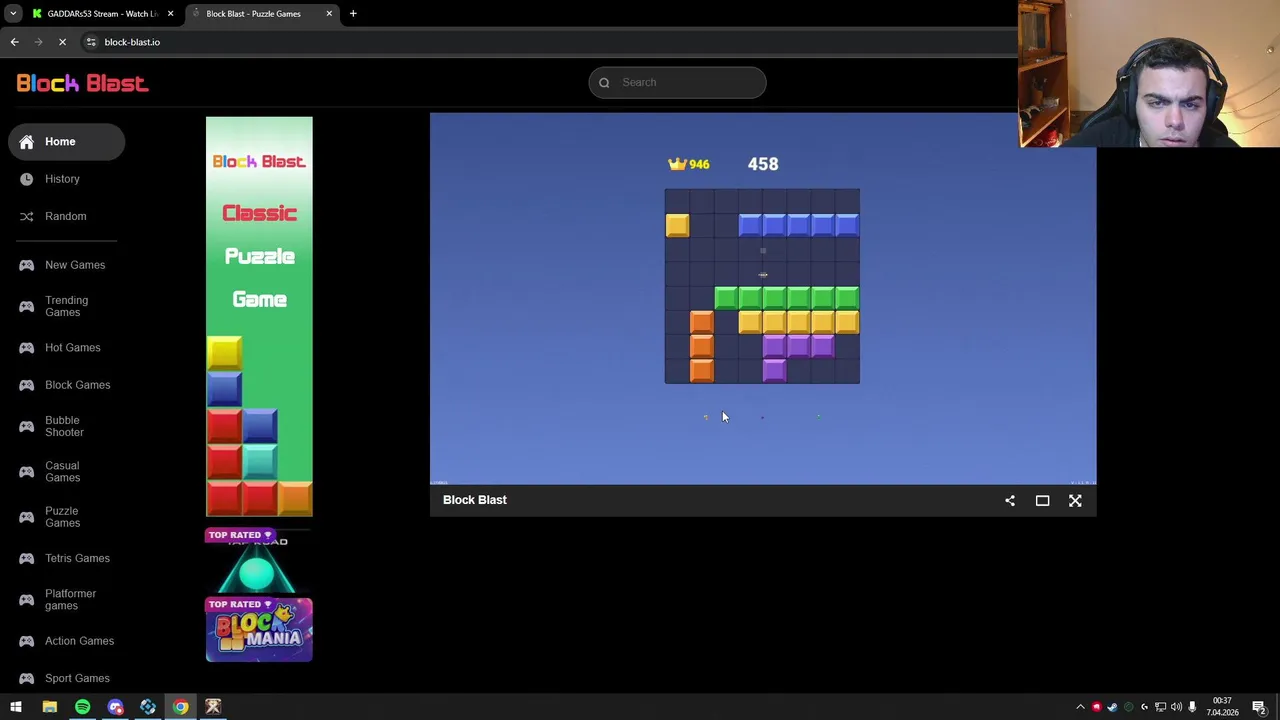Viewport: 1280px width, 720px height.
Task: View site information icon in address bar
Action: (x=91, y=42)
